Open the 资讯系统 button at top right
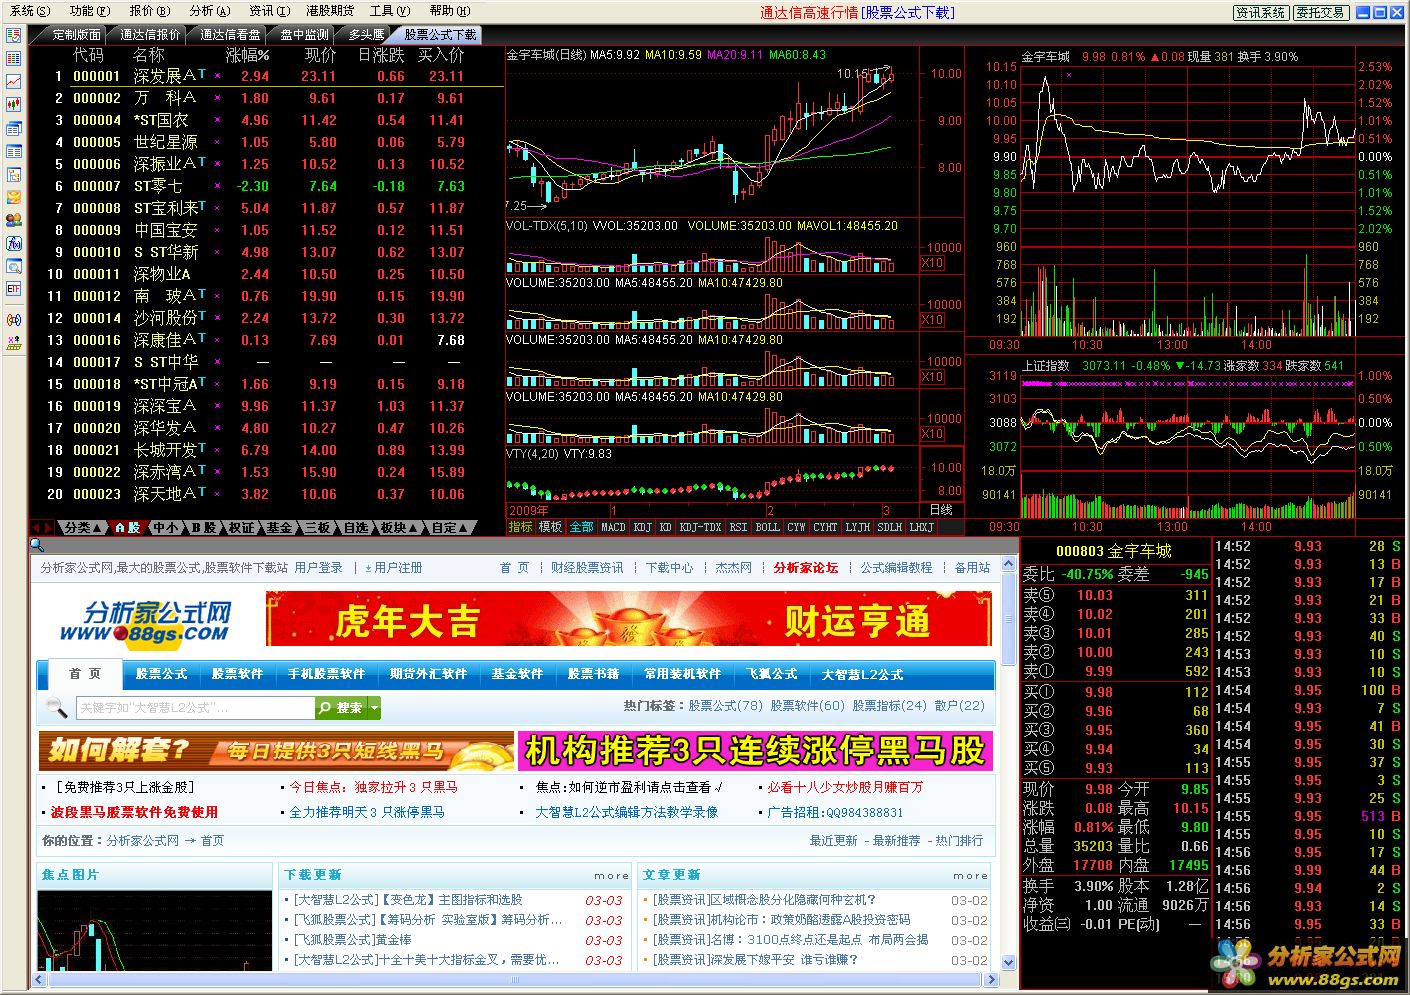The image size is (1410, 995). point(1261,12)
